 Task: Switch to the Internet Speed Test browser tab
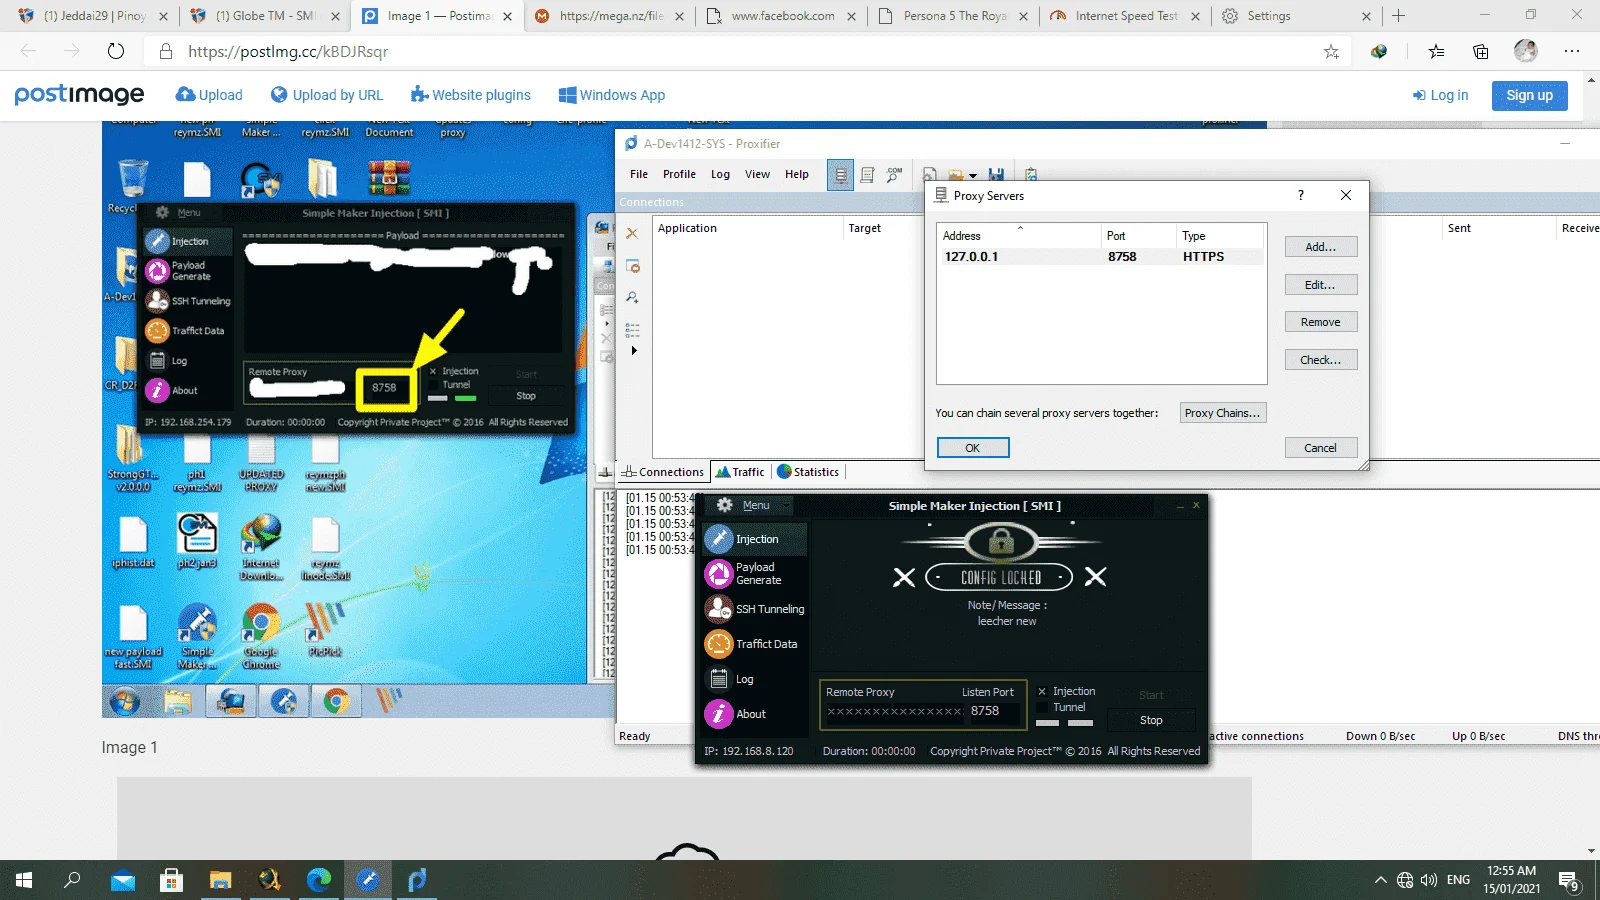click(1125, 16)
